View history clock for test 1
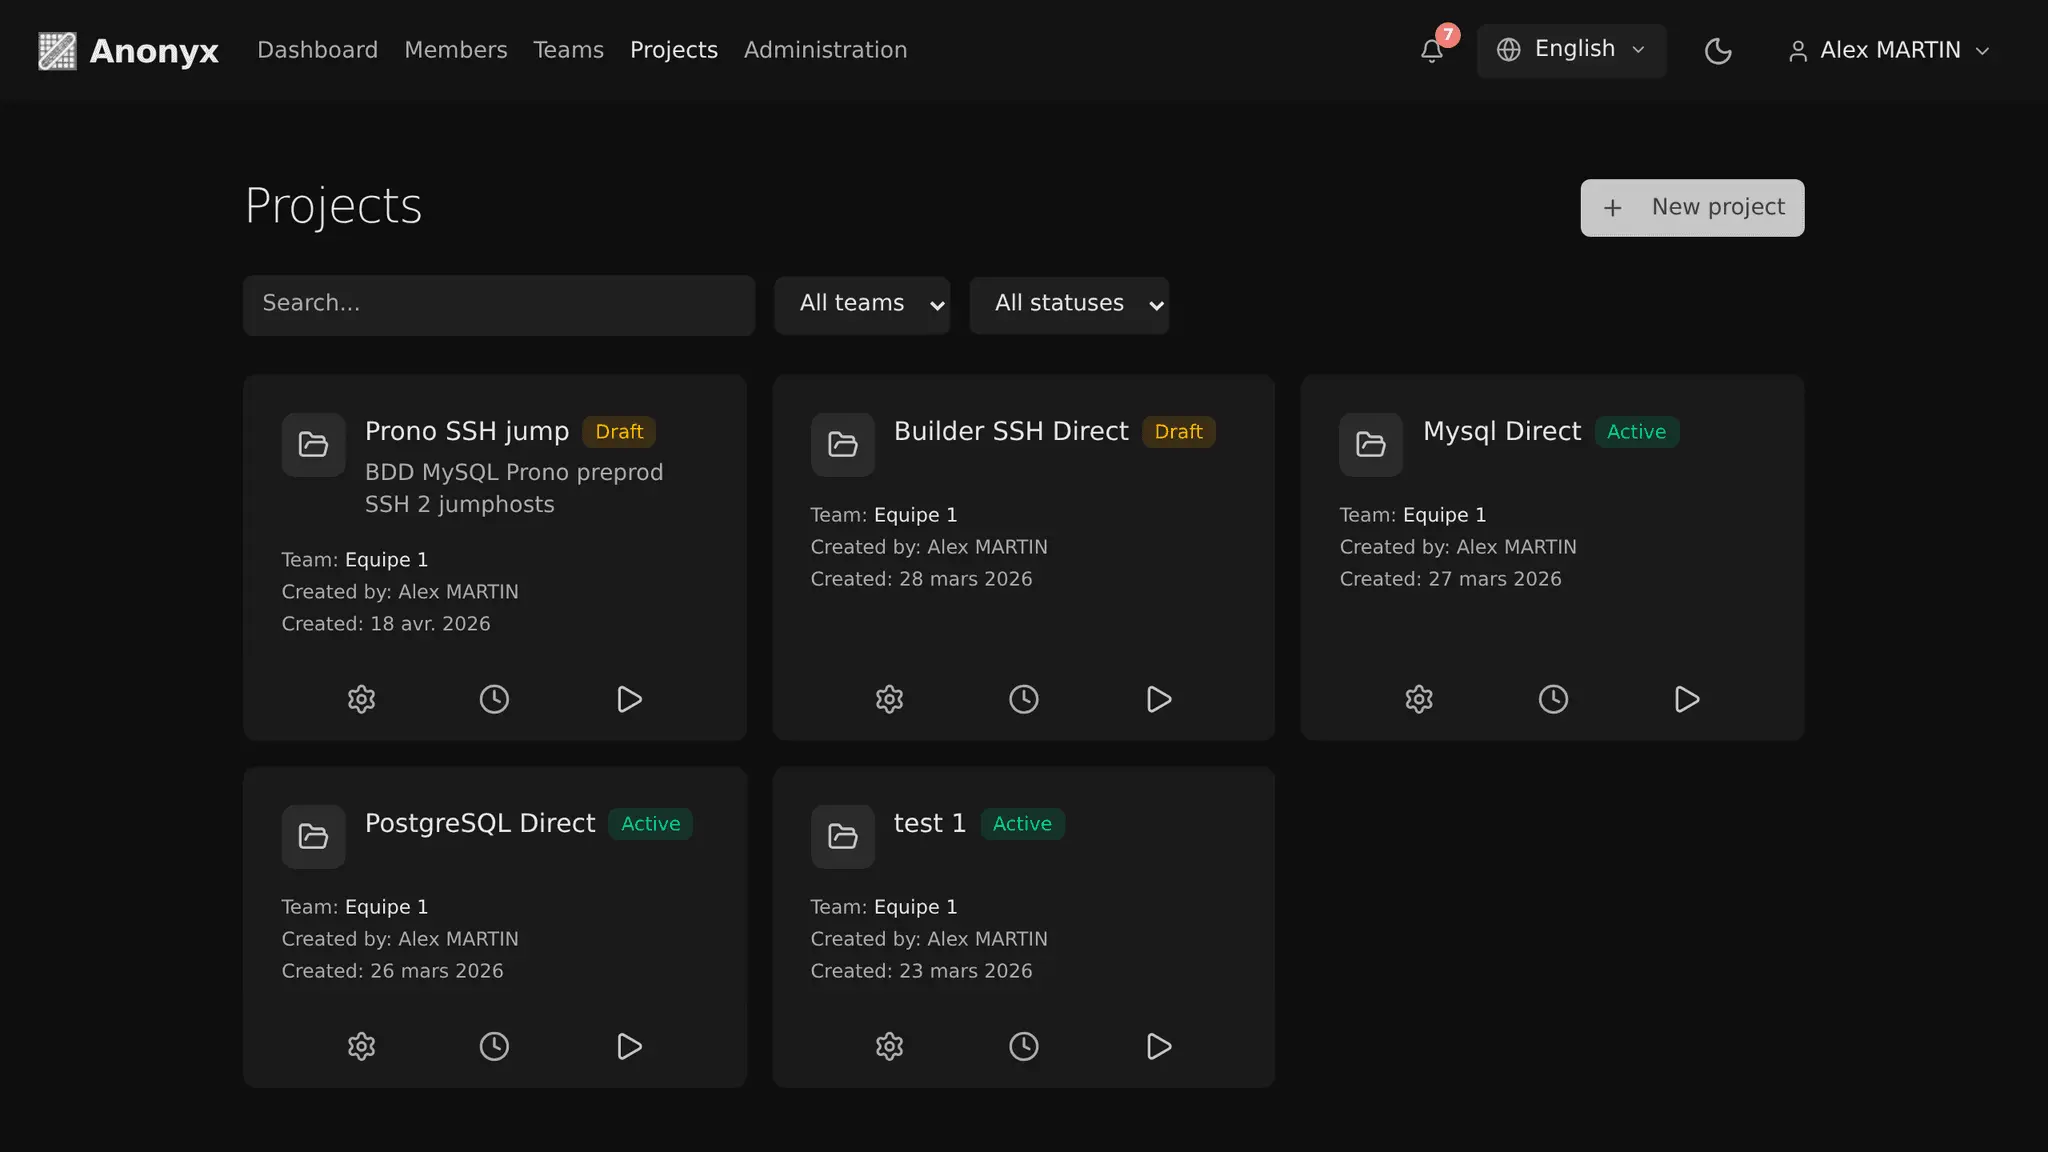This screenshot has height=1152, width=2048. click(1023, 1046)
